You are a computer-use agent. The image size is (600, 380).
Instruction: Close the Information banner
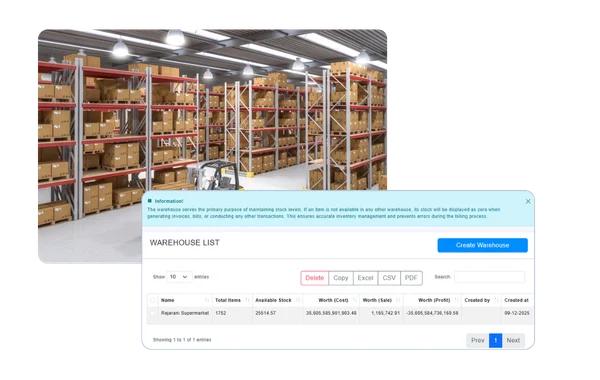[x=528, y=201]
